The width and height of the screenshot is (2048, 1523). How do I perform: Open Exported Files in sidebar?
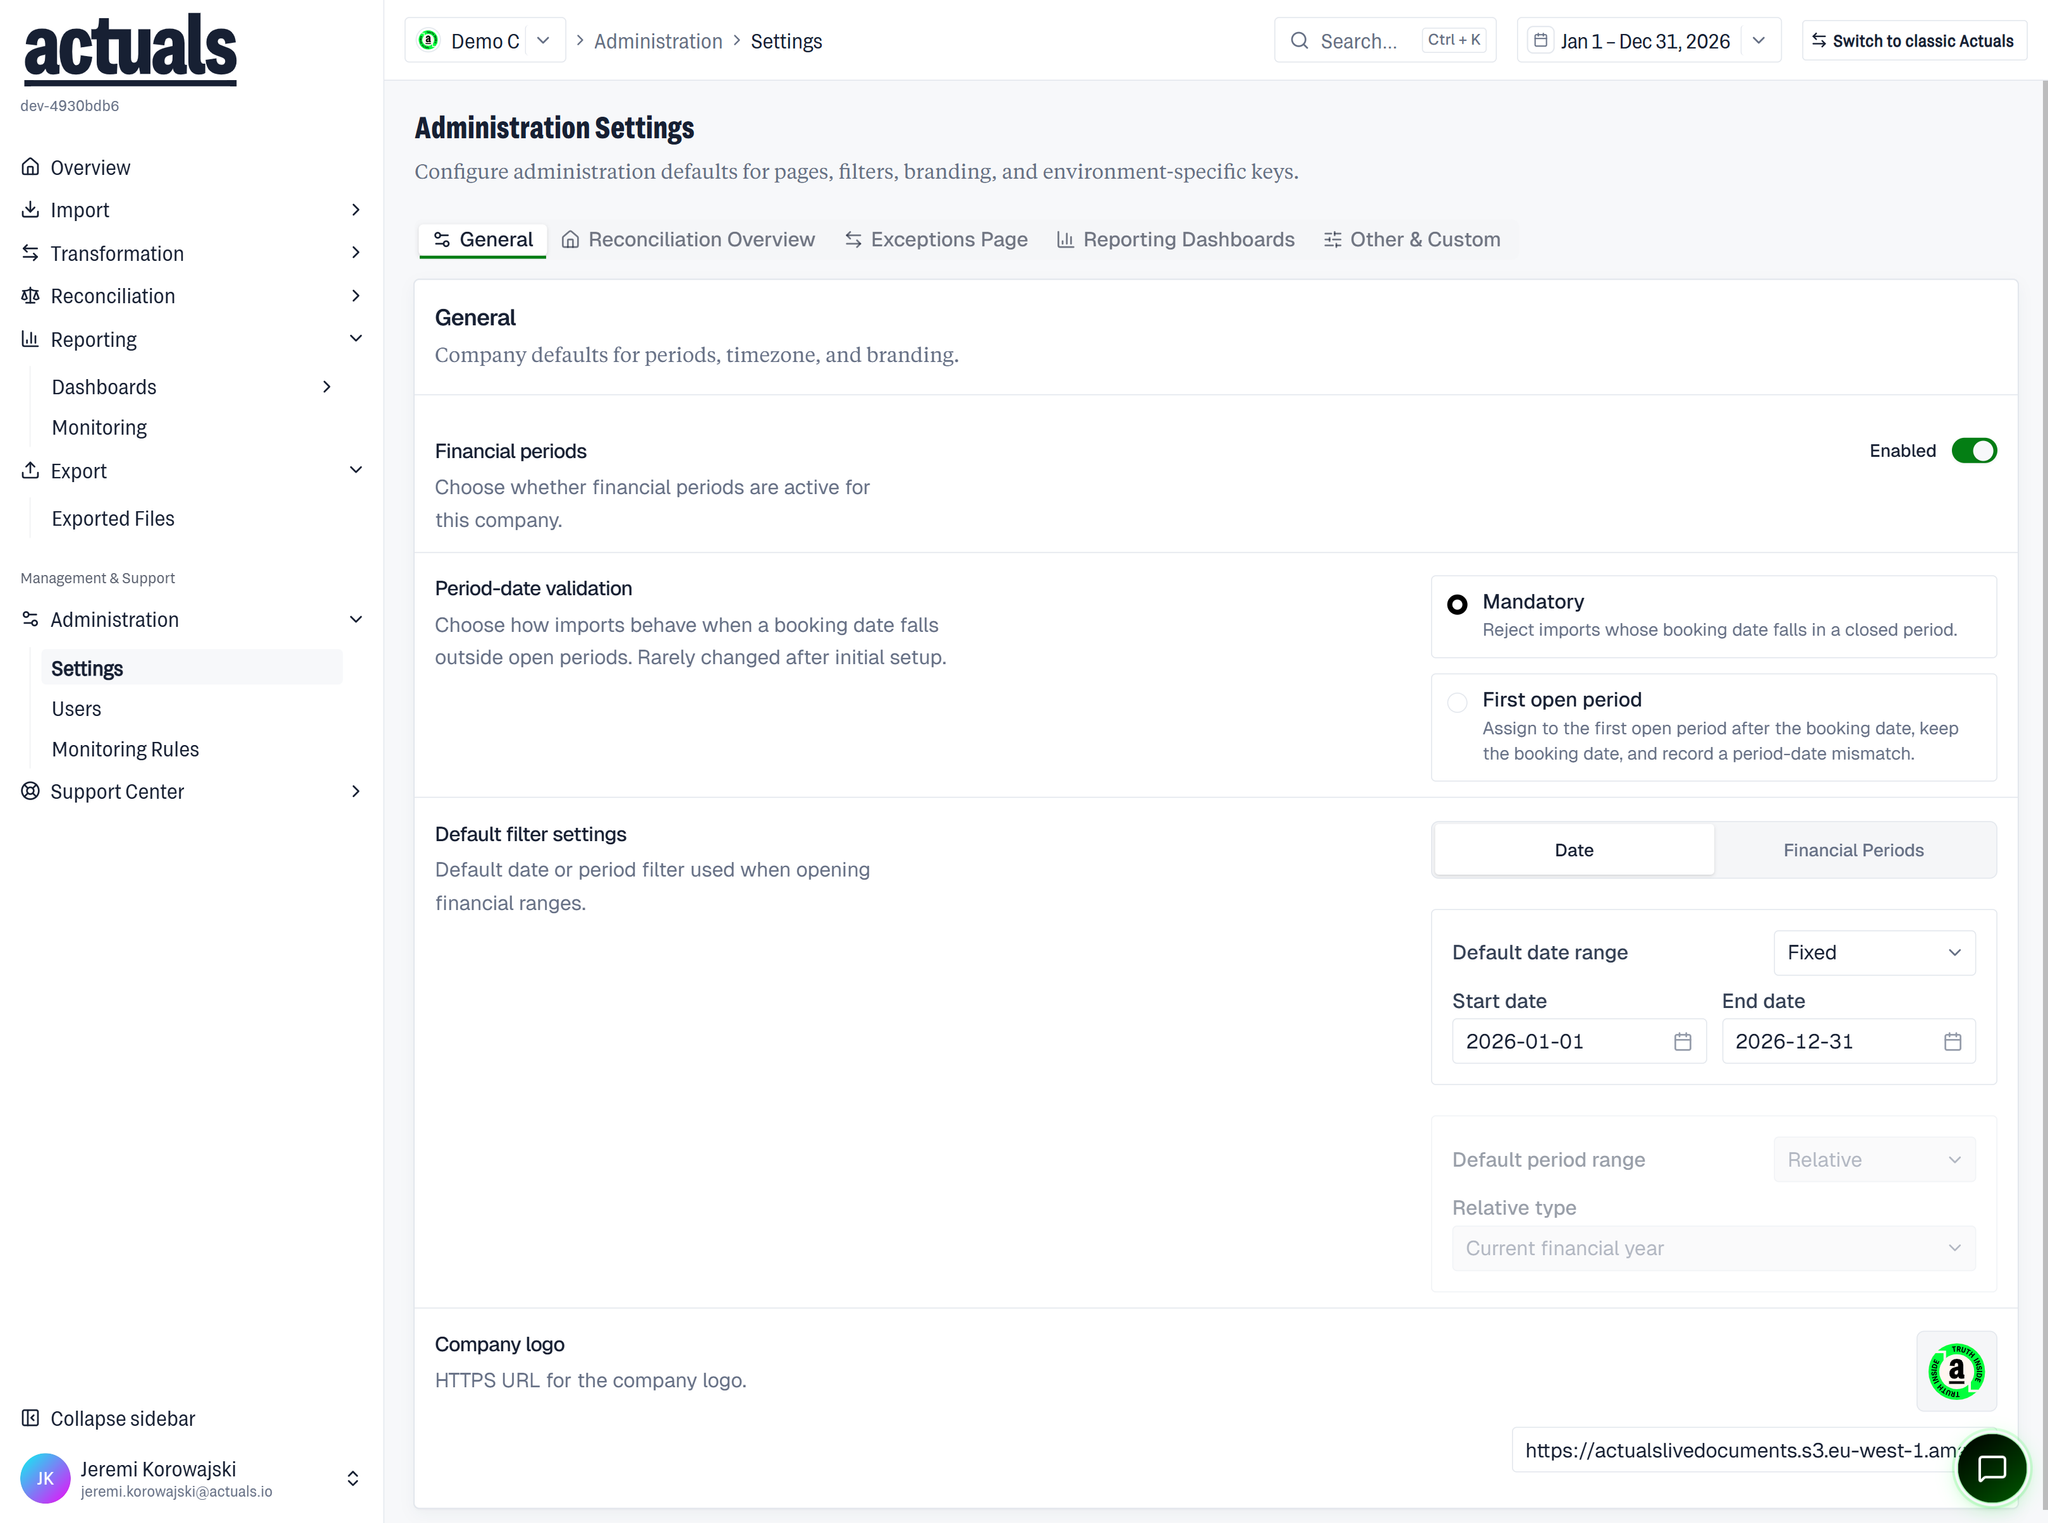pos(113,519)
